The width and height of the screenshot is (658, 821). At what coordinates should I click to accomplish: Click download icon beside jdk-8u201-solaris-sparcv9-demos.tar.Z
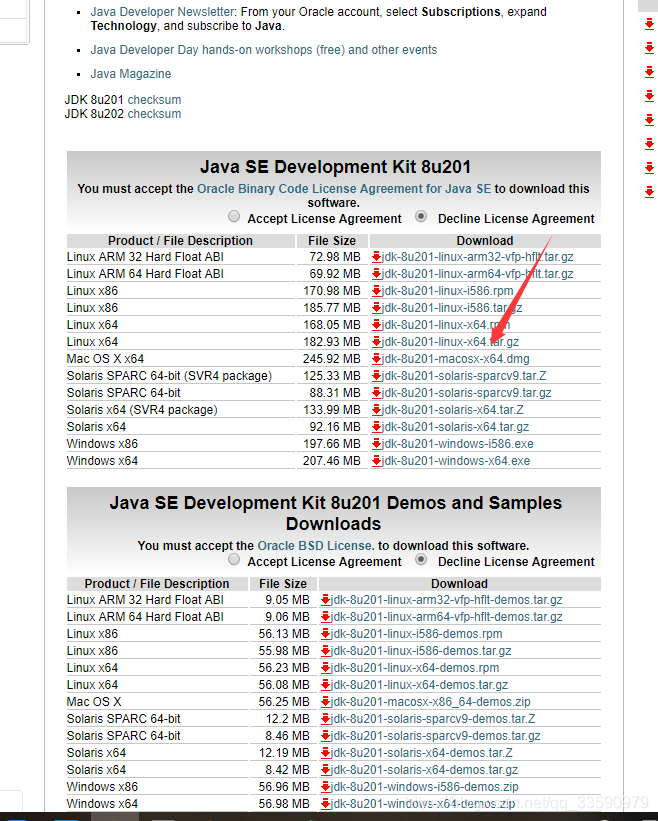(x=326, y=719)
